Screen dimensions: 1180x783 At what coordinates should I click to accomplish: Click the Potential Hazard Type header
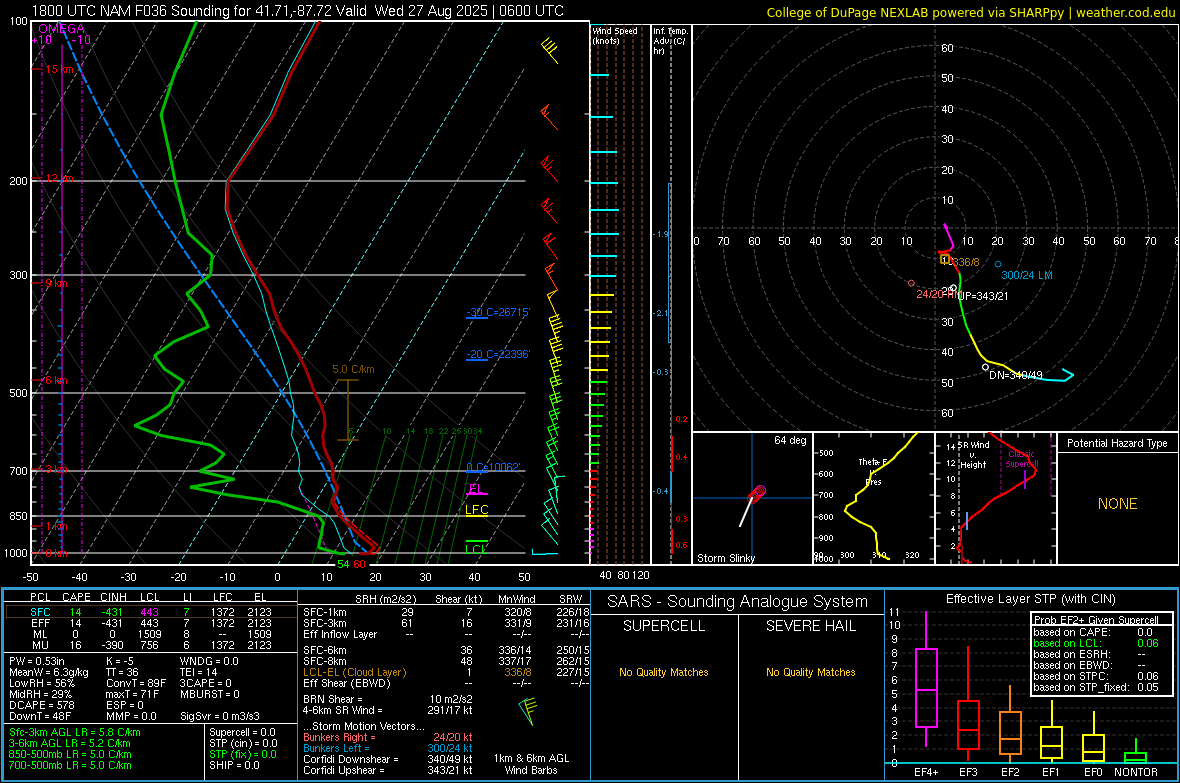tap(1118, 443)
